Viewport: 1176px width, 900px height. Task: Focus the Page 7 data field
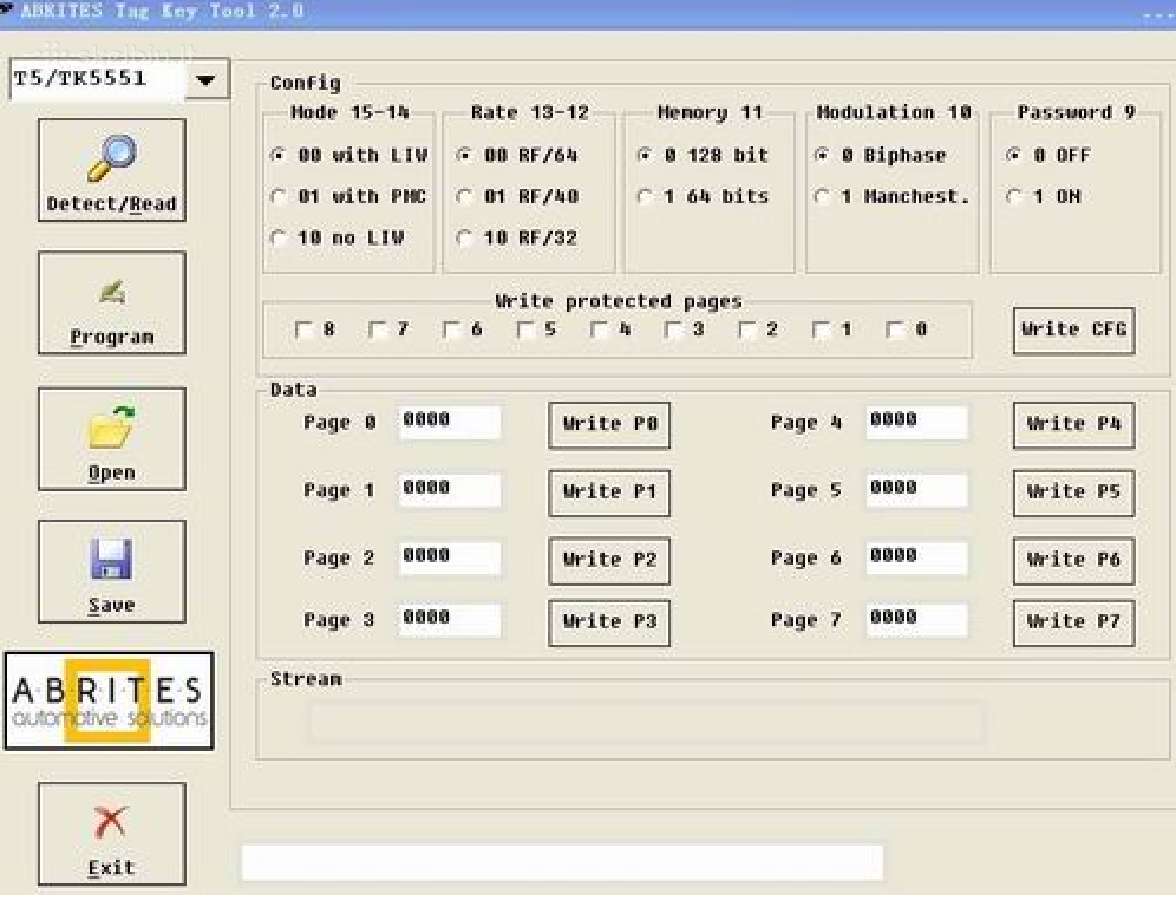click(x=916, y=620)
